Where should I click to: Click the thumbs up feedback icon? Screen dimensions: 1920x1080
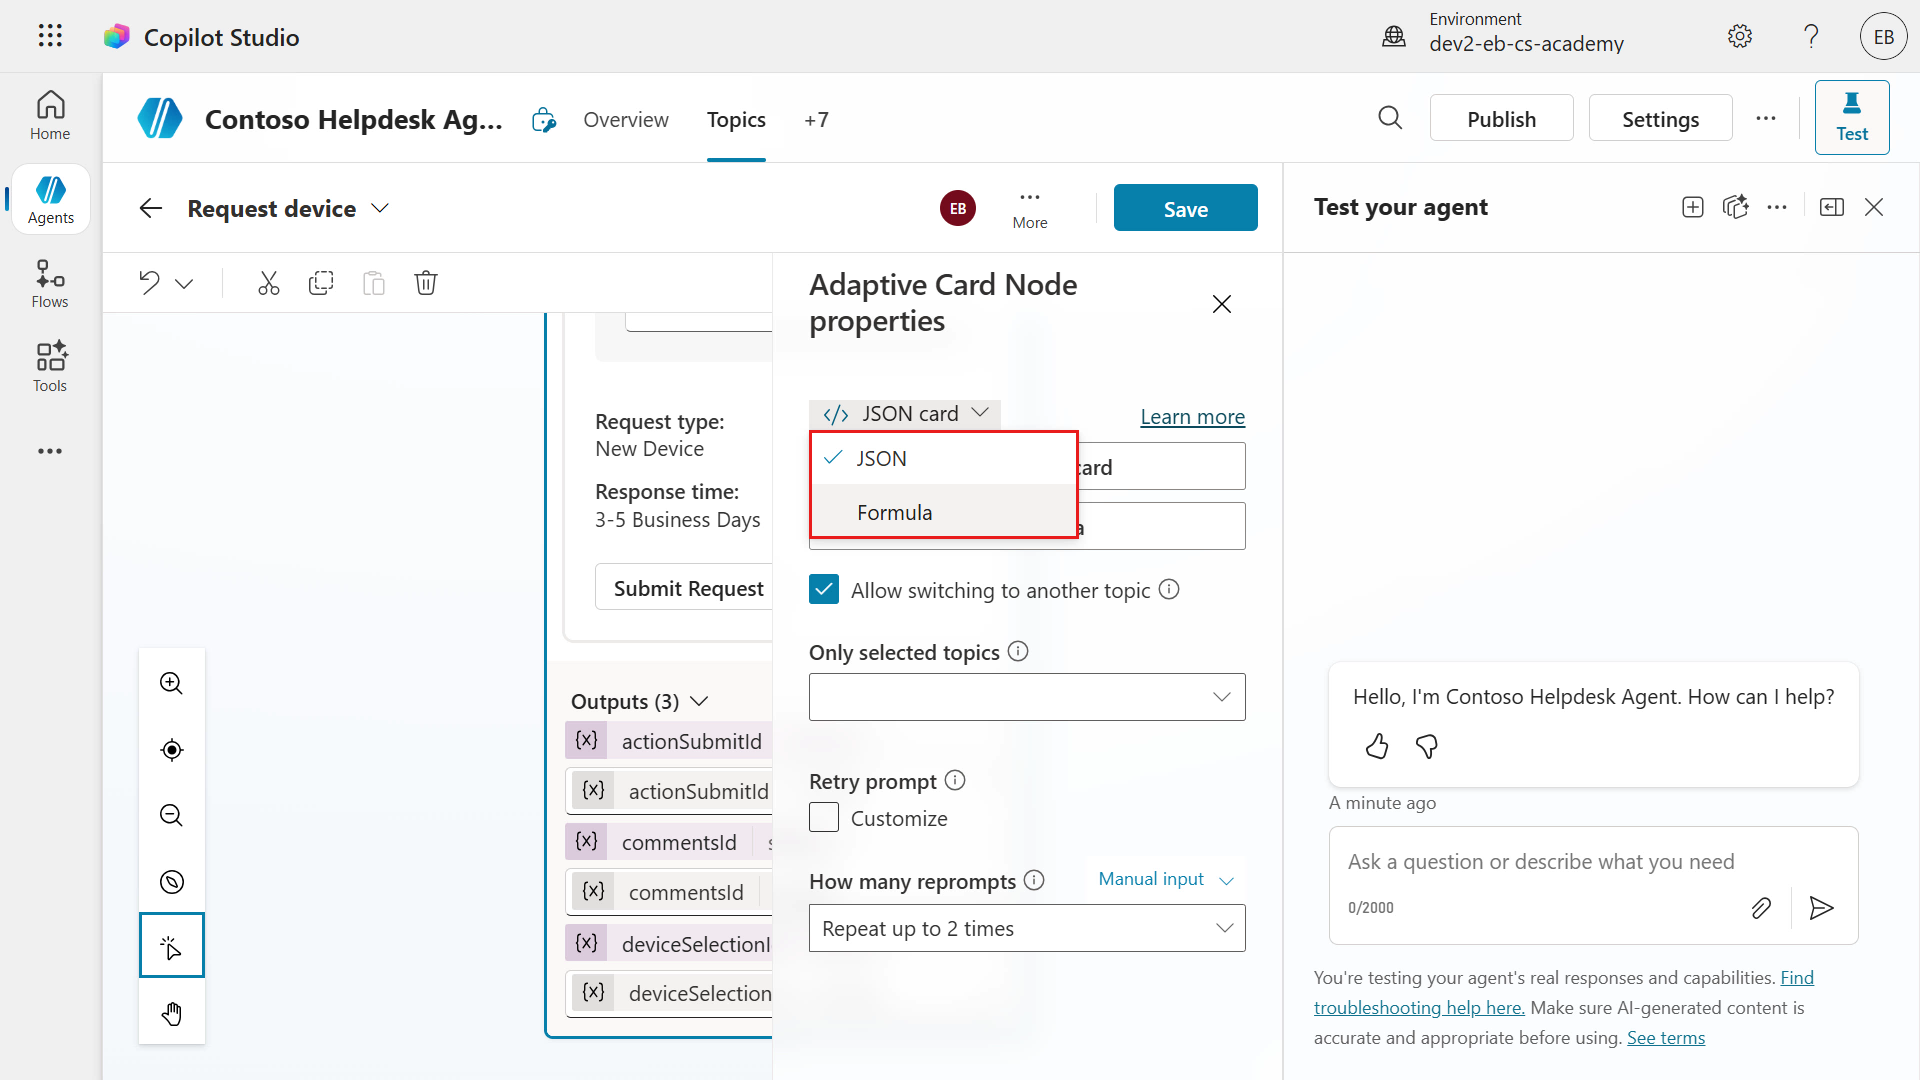click(x=1377, y=747)
